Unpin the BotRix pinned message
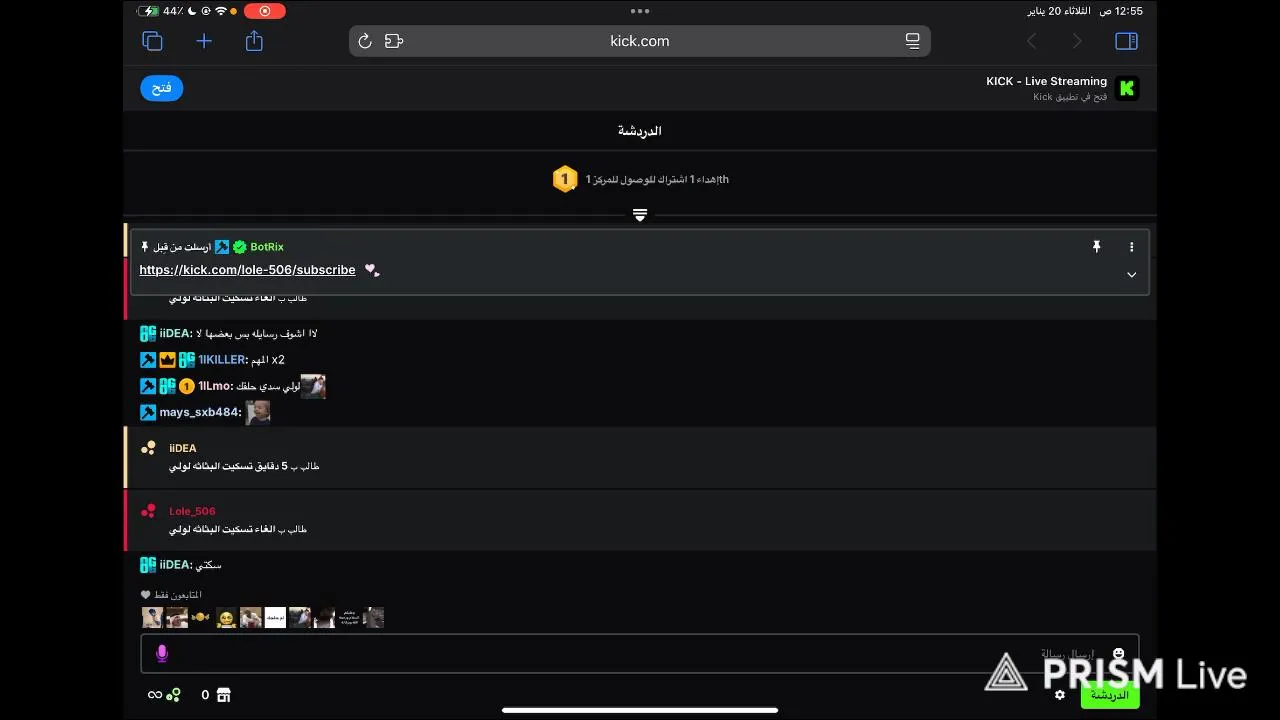The width and height of the screenshot is (1280, 720). (x=1096, y=247)
